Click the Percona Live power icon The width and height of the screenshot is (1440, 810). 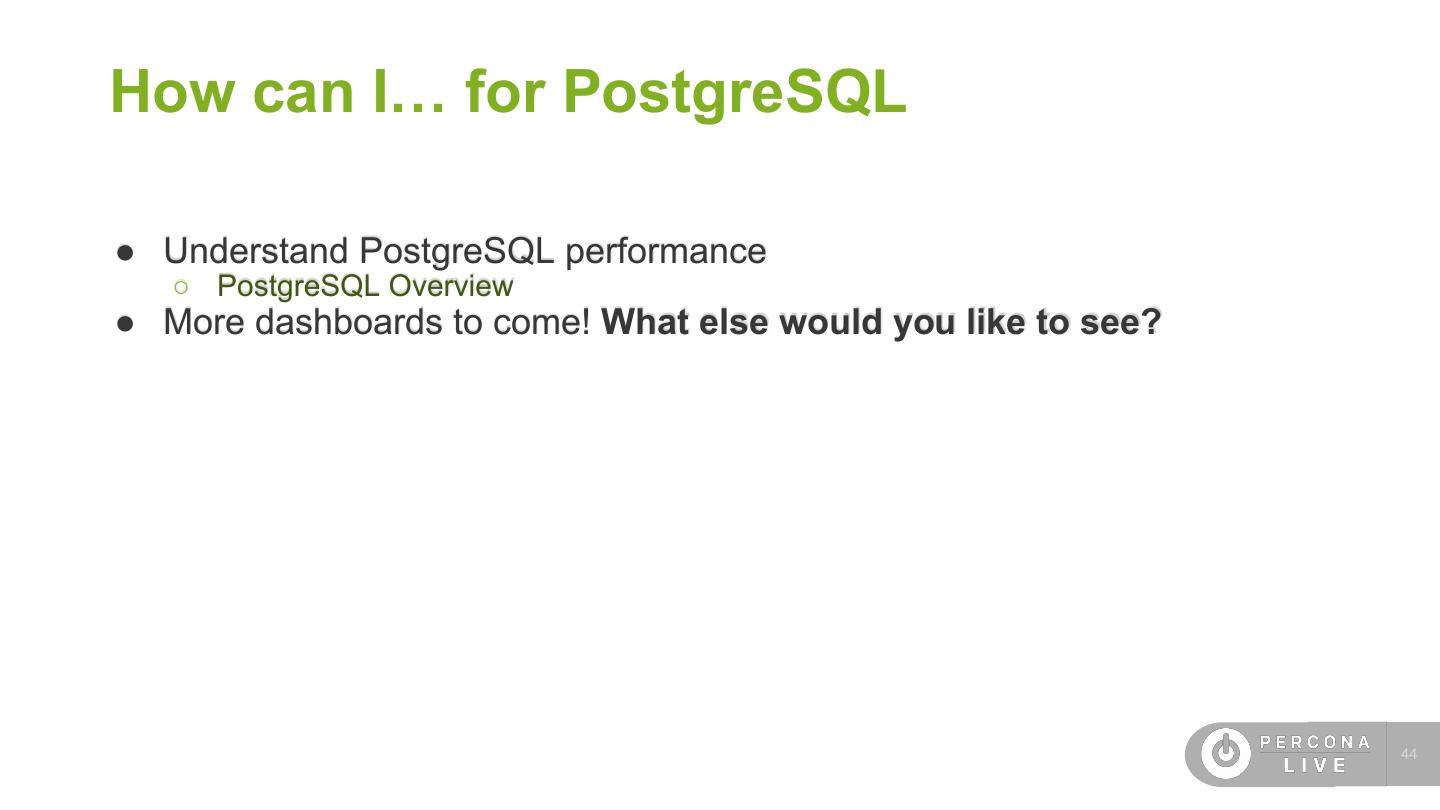(1225, 753)
